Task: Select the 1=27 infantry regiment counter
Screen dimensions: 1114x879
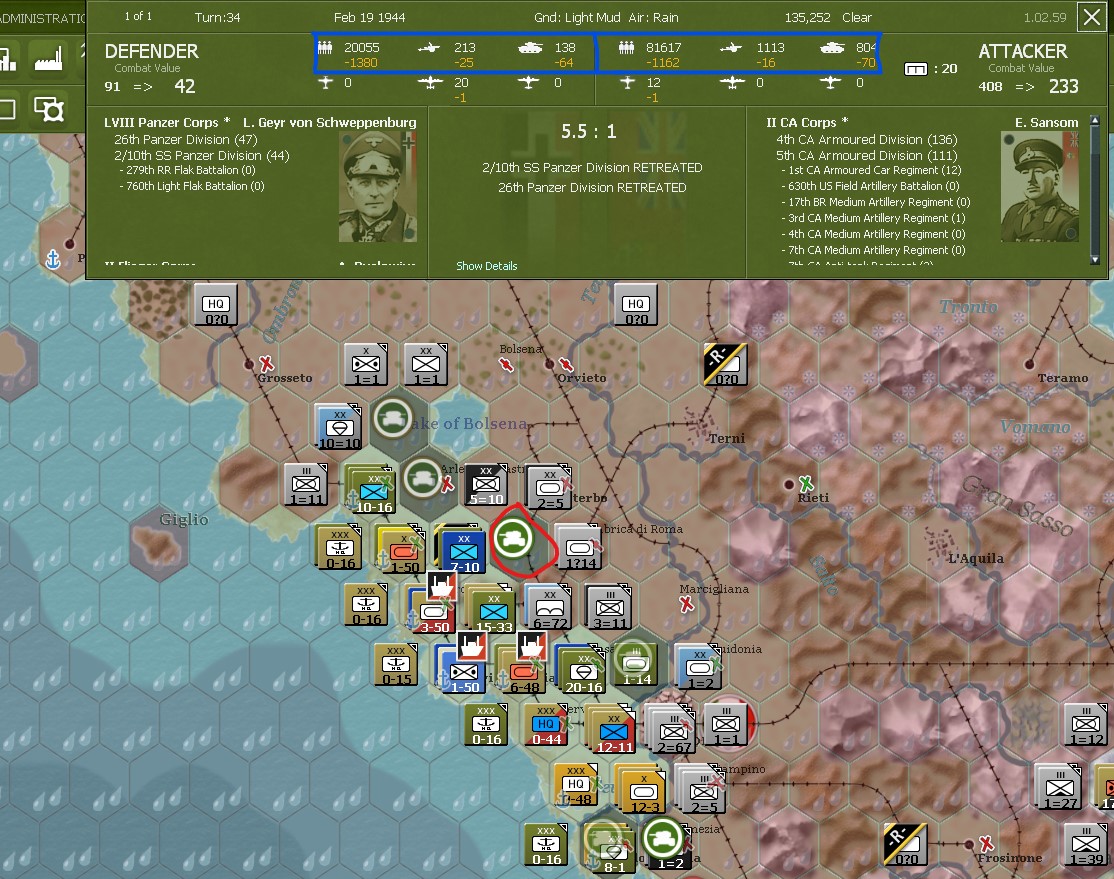Action: [1058, 786]
